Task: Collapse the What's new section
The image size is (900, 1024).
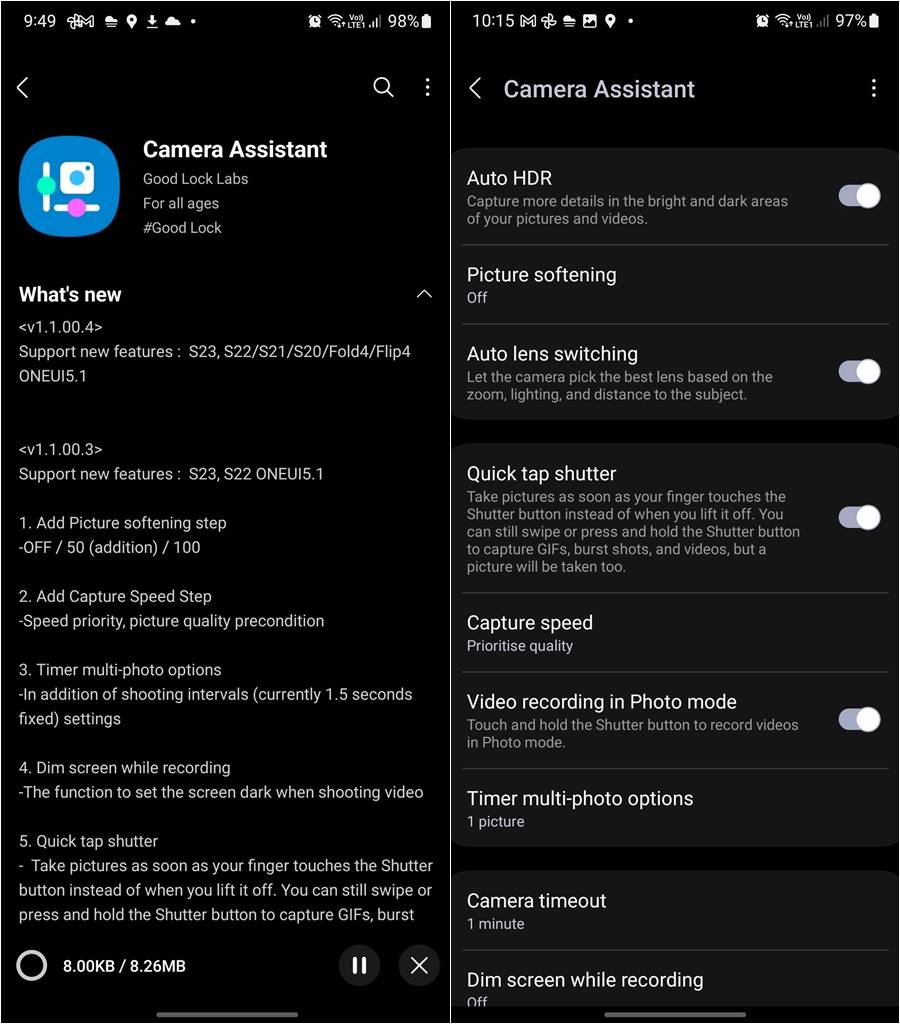Action: coord(424,294)
